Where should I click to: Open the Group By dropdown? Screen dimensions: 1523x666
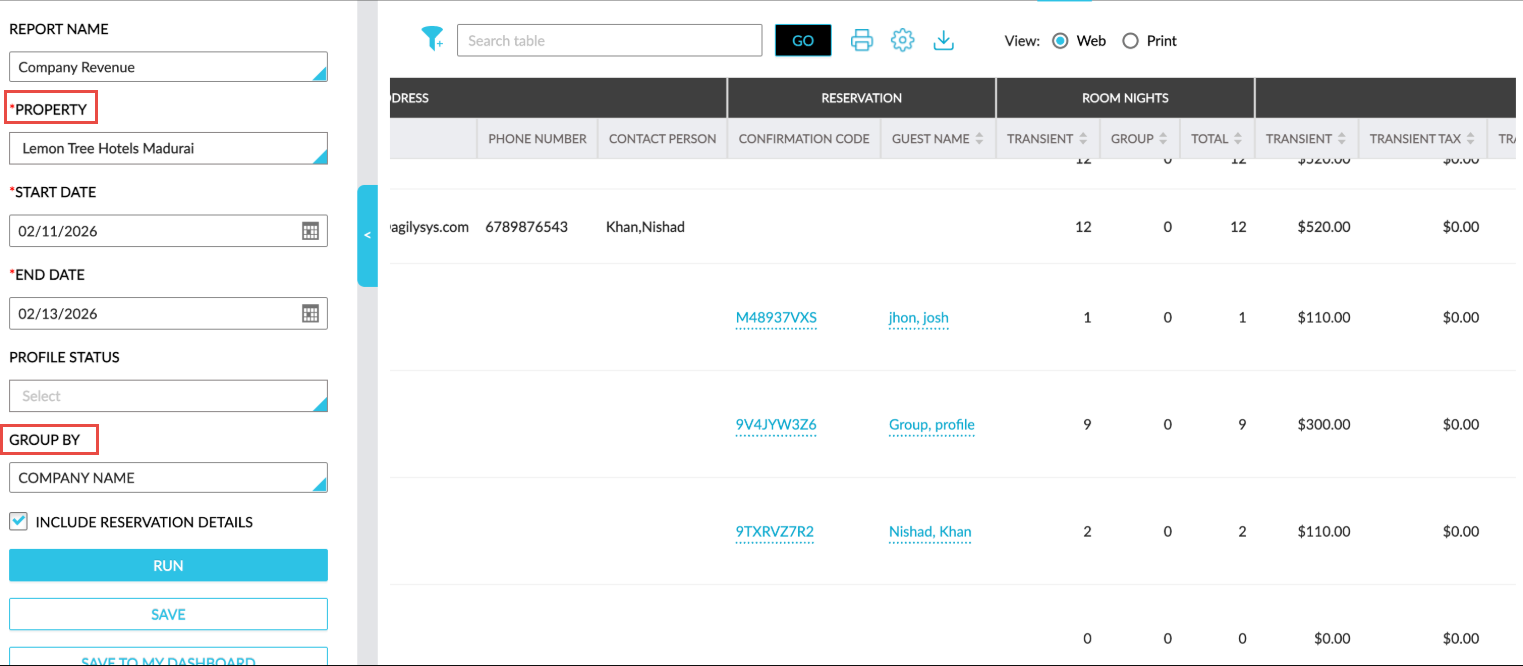168,478
